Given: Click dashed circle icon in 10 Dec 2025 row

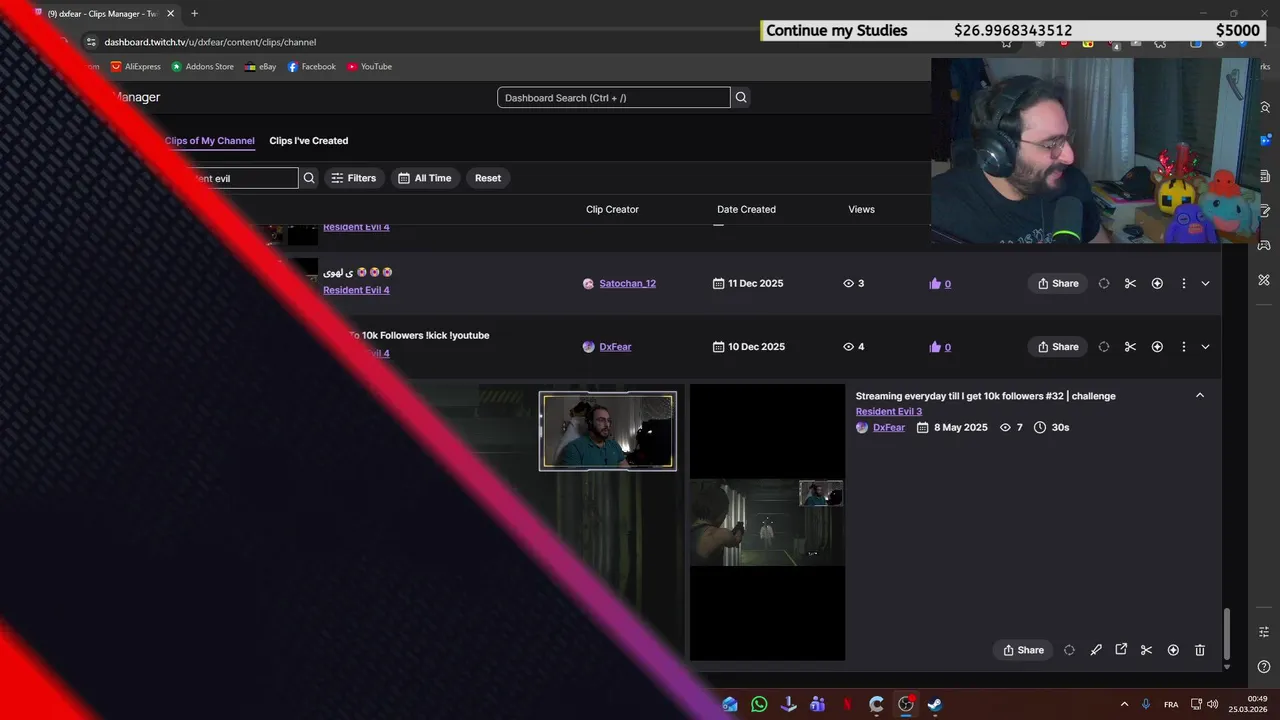Looking at the screenshot, I should pos(1104,347).
